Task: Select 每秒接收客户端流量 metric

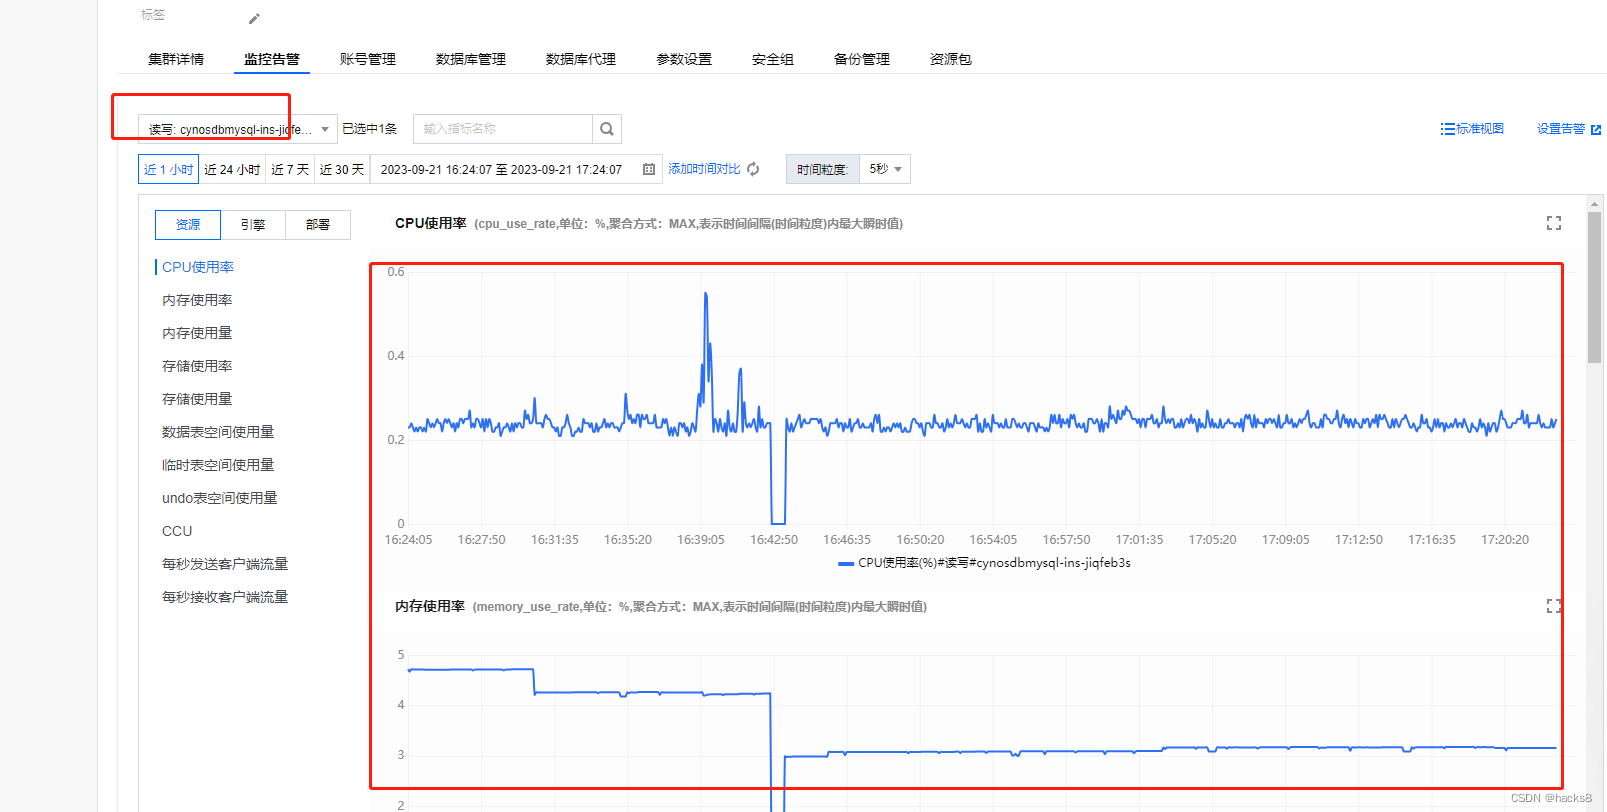Action: (225, 597)
